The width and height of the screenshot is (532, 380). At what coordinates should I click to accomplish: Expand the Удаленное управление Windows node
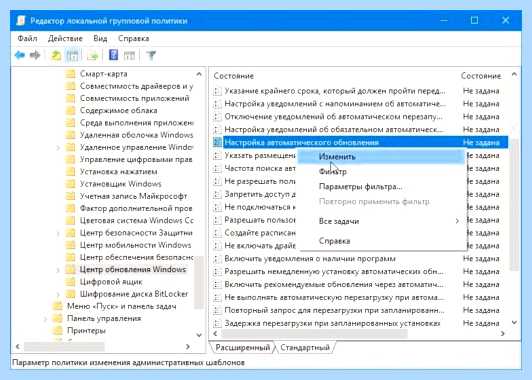point(58,148)
